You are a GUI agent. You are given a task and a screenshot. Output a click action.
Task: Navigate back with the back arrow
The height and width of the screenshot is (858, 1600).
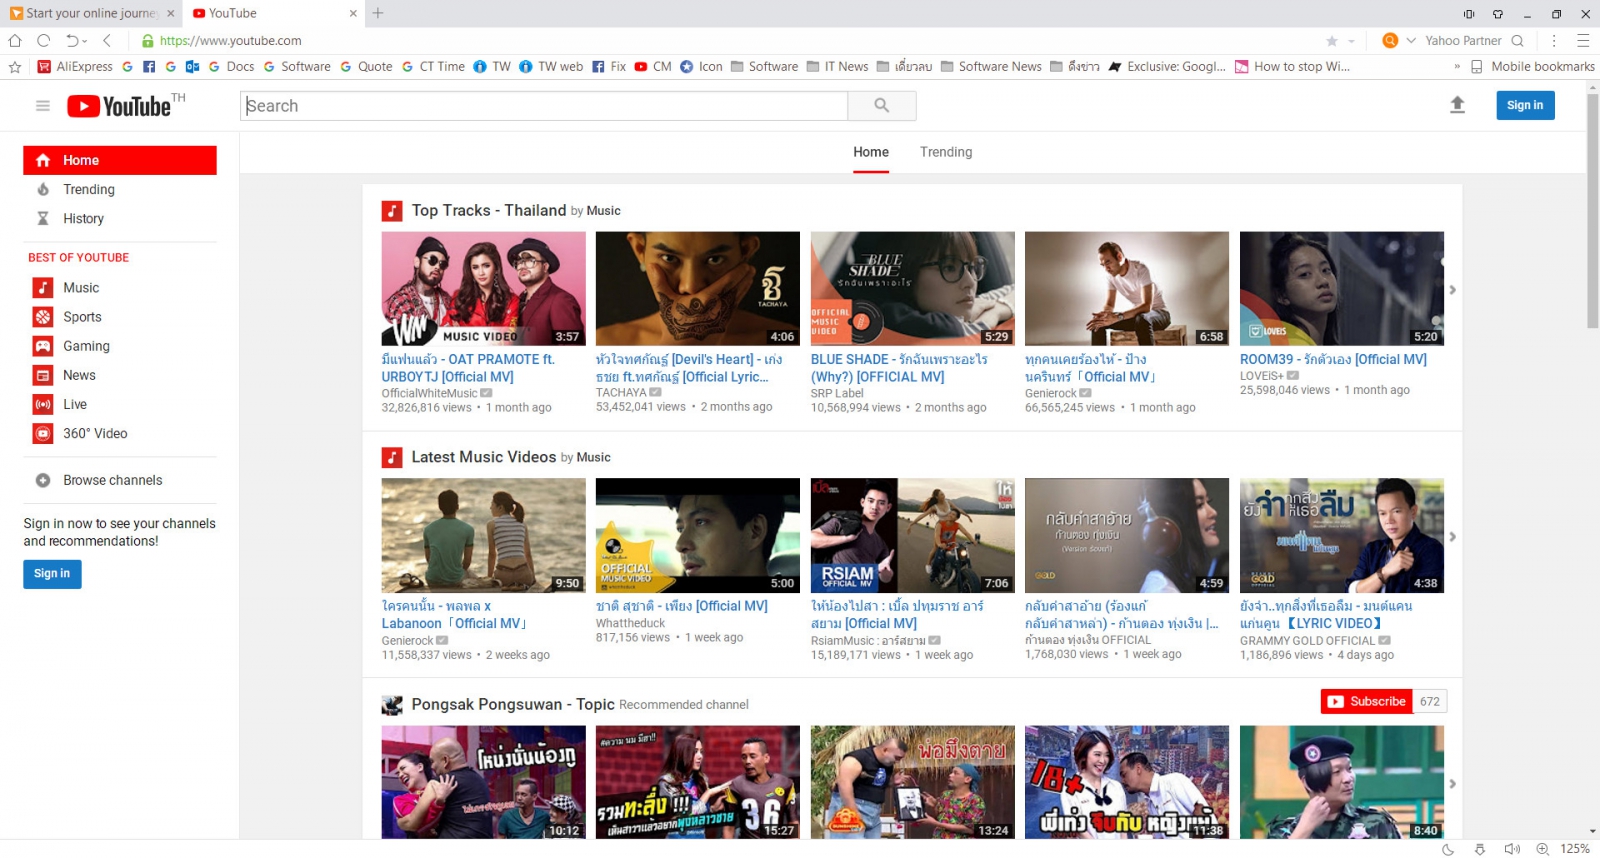107,41
